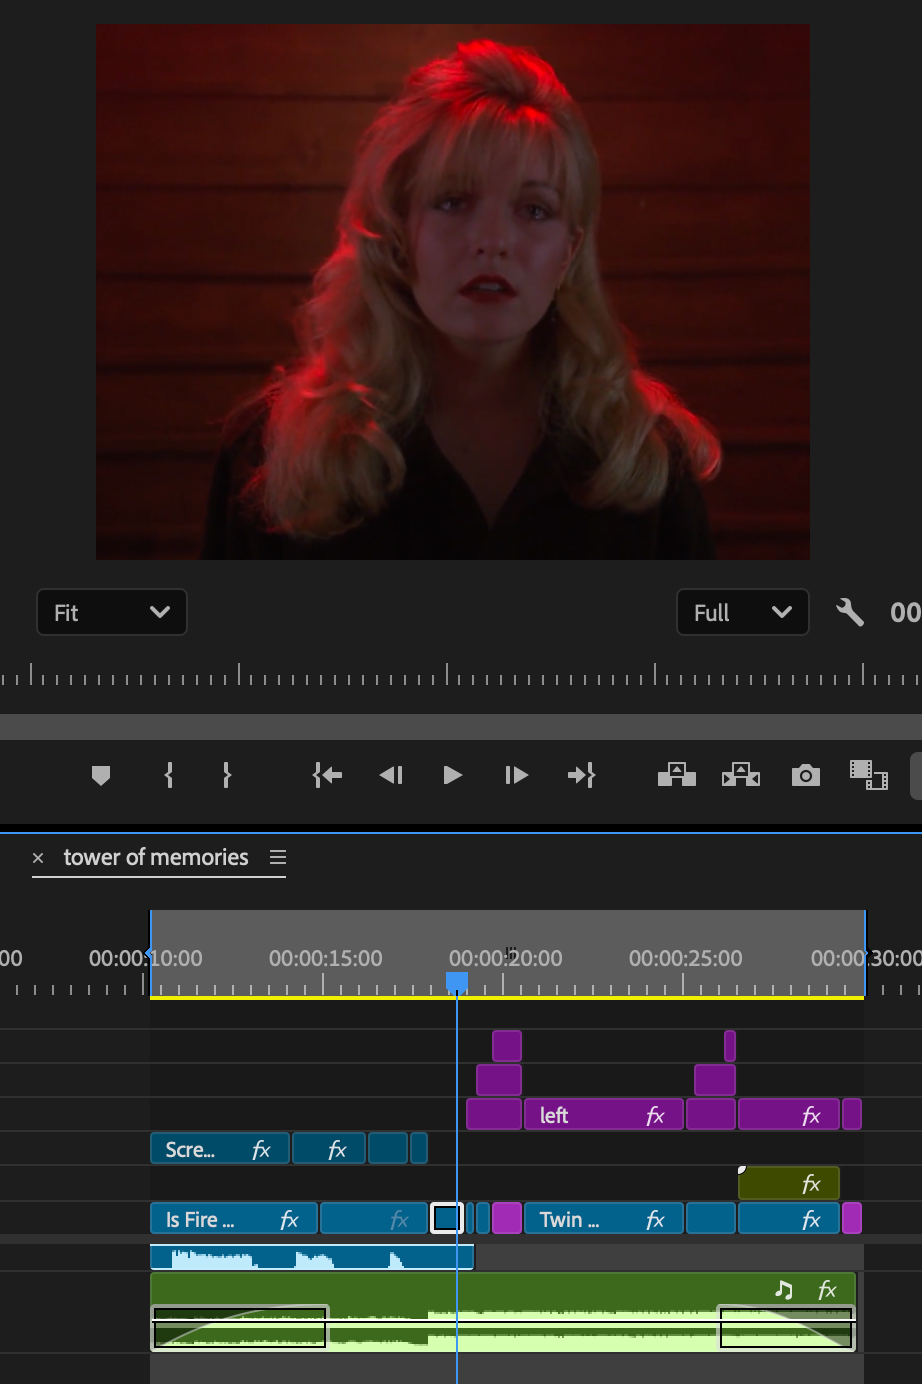Click the yellow work area bar
This screenshot has height=1384, width=922.
[507, 997]
